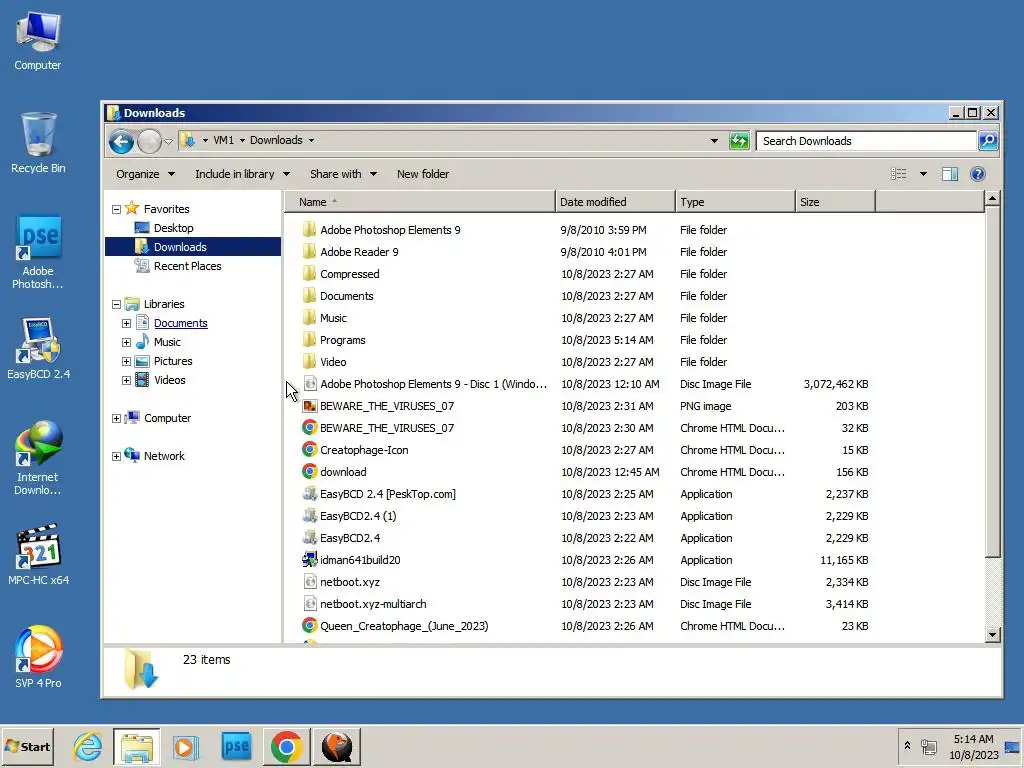
Task: Show hidden system tray icons
Action: coord(907,746)
